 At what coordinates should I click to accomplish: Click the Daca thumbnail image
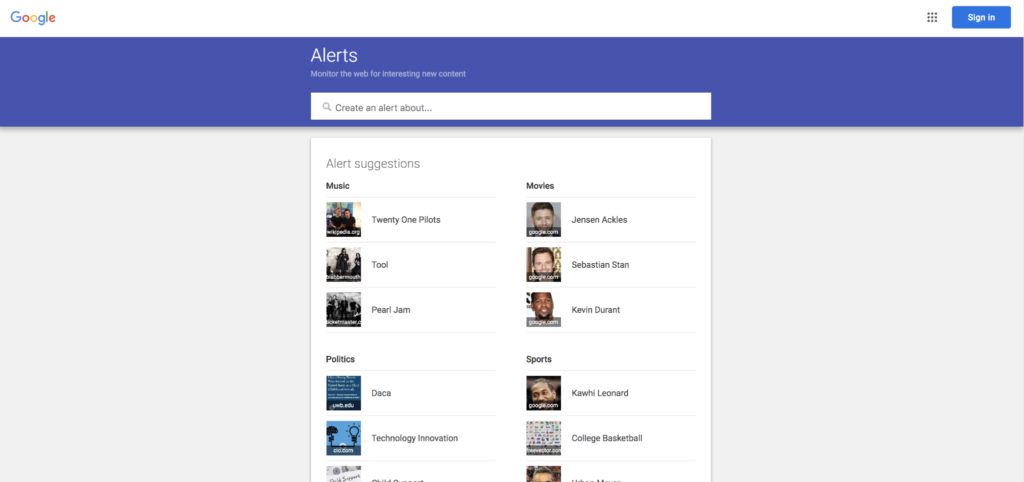click(x=344, y=393)
